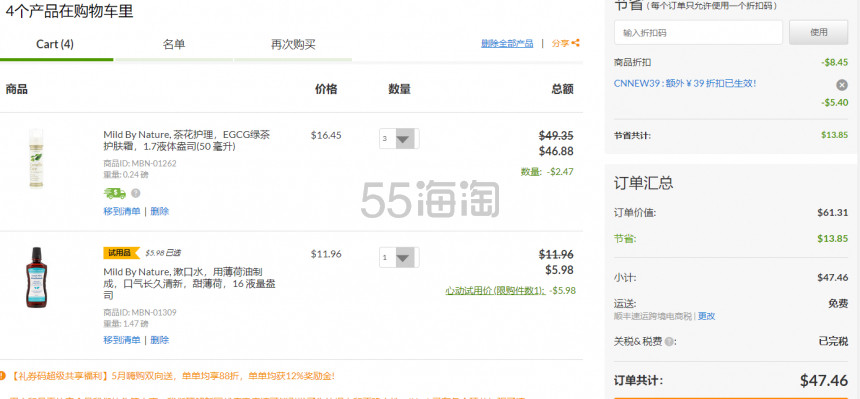
Task: Switch to the 再次购买 tab
Action: (293, 44)
